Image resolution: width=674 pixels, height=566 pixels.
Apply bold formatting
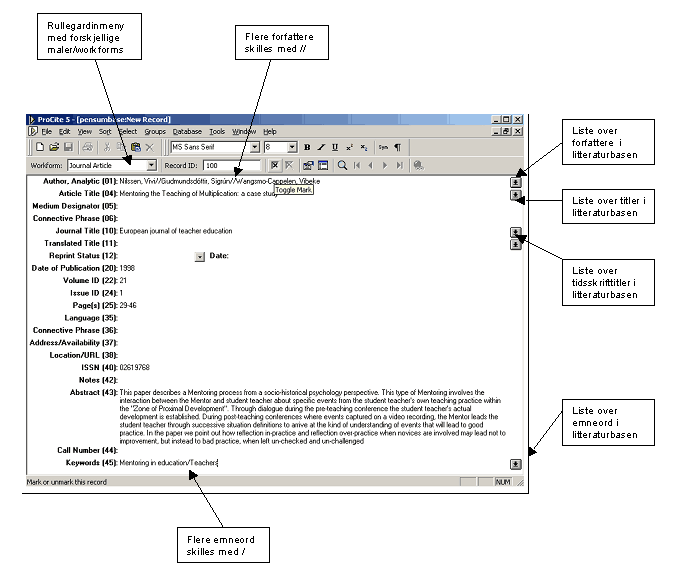[307, 147]
